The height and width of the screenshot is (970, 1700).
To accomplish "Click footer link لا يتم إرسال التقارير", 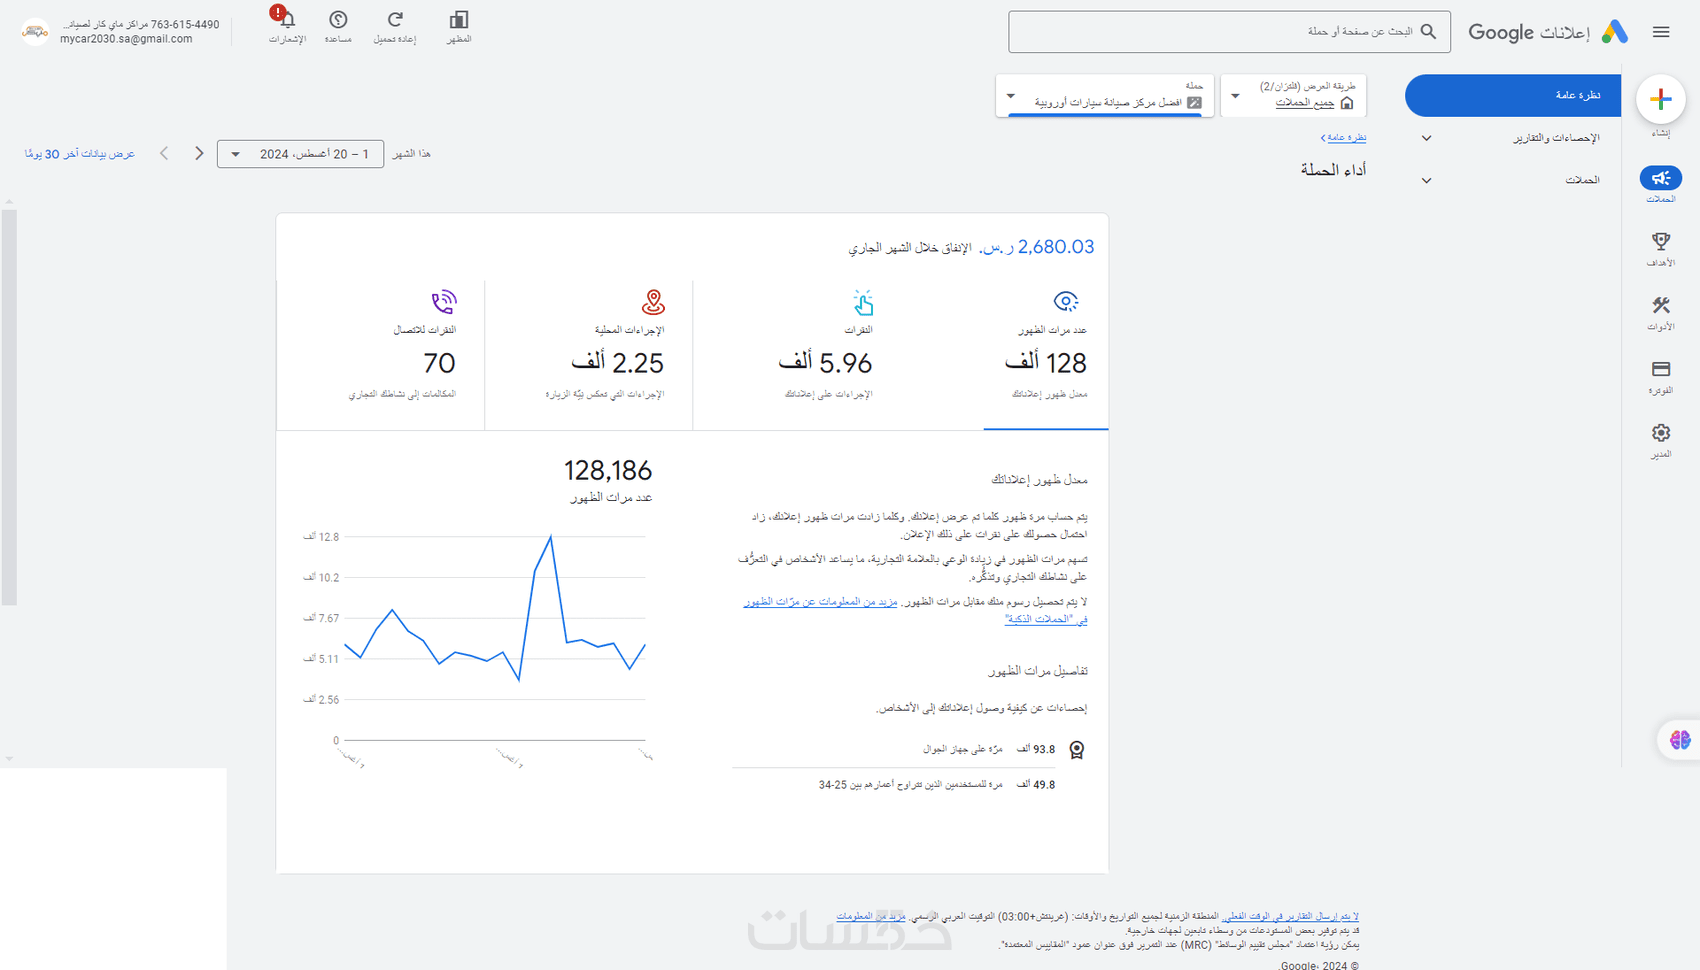I will [1291, 916].
